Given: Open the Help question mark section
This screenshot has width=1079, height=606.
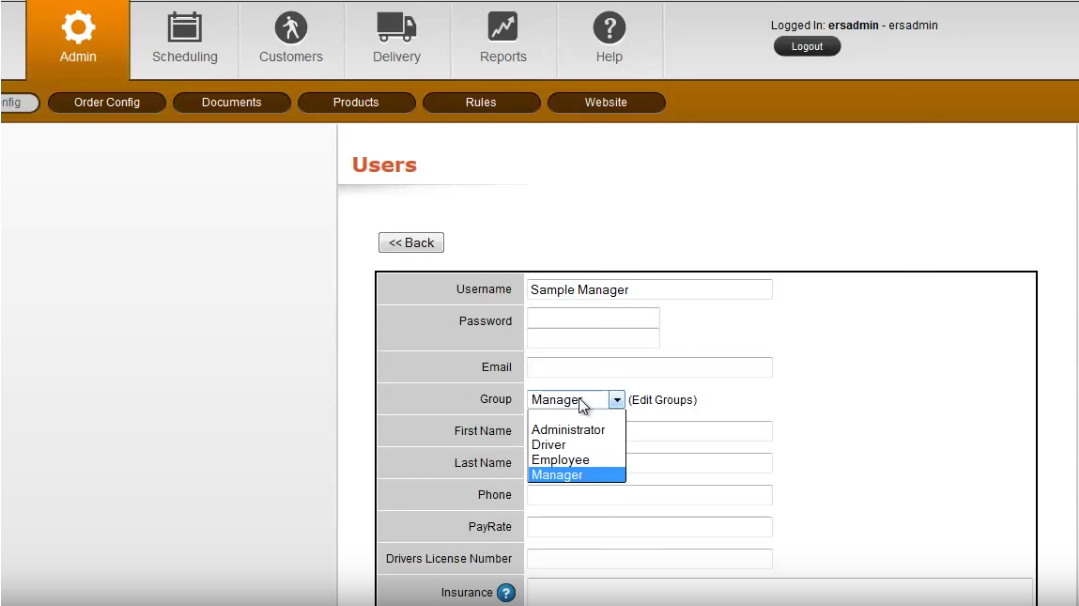Looking at the screenshot, I should point(609,39).
